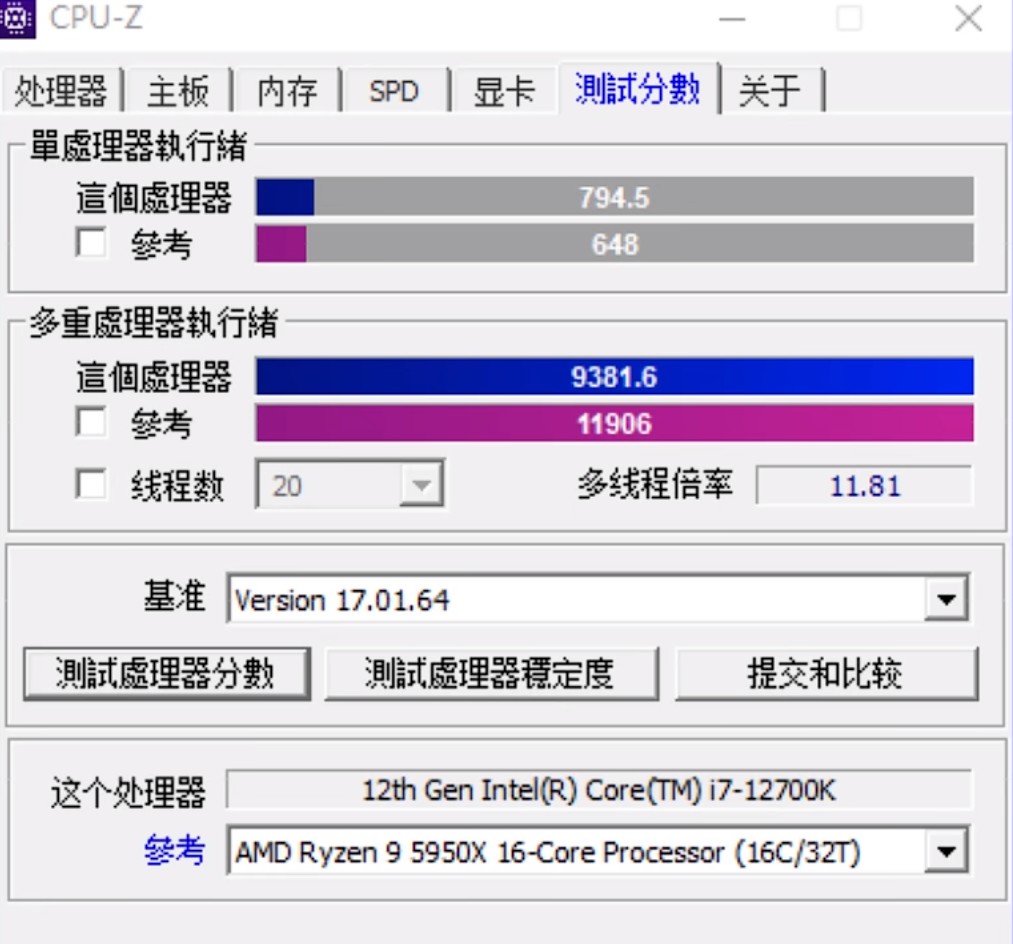Screen dimensions: 1013x944
Task: Open the thread count dropdown showing 20
Action: (x=350, y=484)
